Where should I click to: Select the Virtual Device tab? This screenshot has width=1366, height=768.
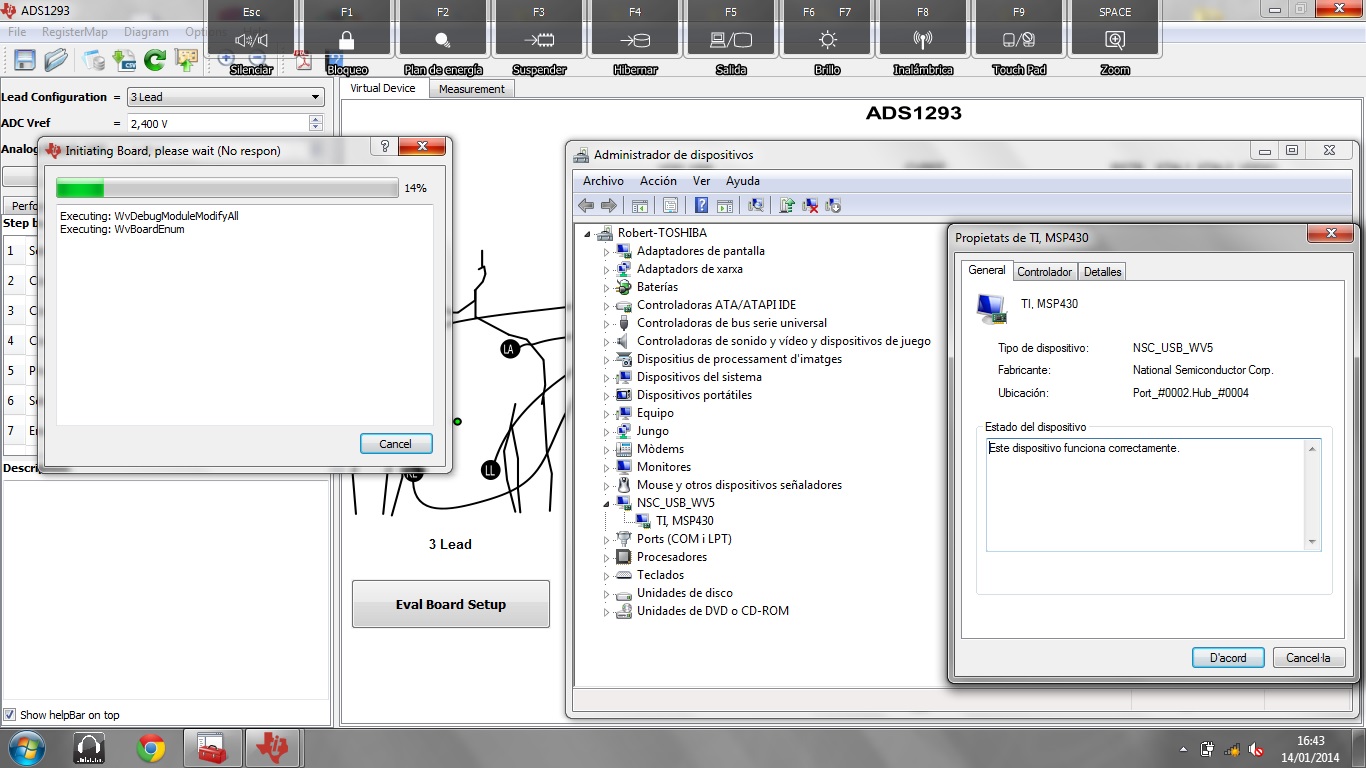(383, 88)
